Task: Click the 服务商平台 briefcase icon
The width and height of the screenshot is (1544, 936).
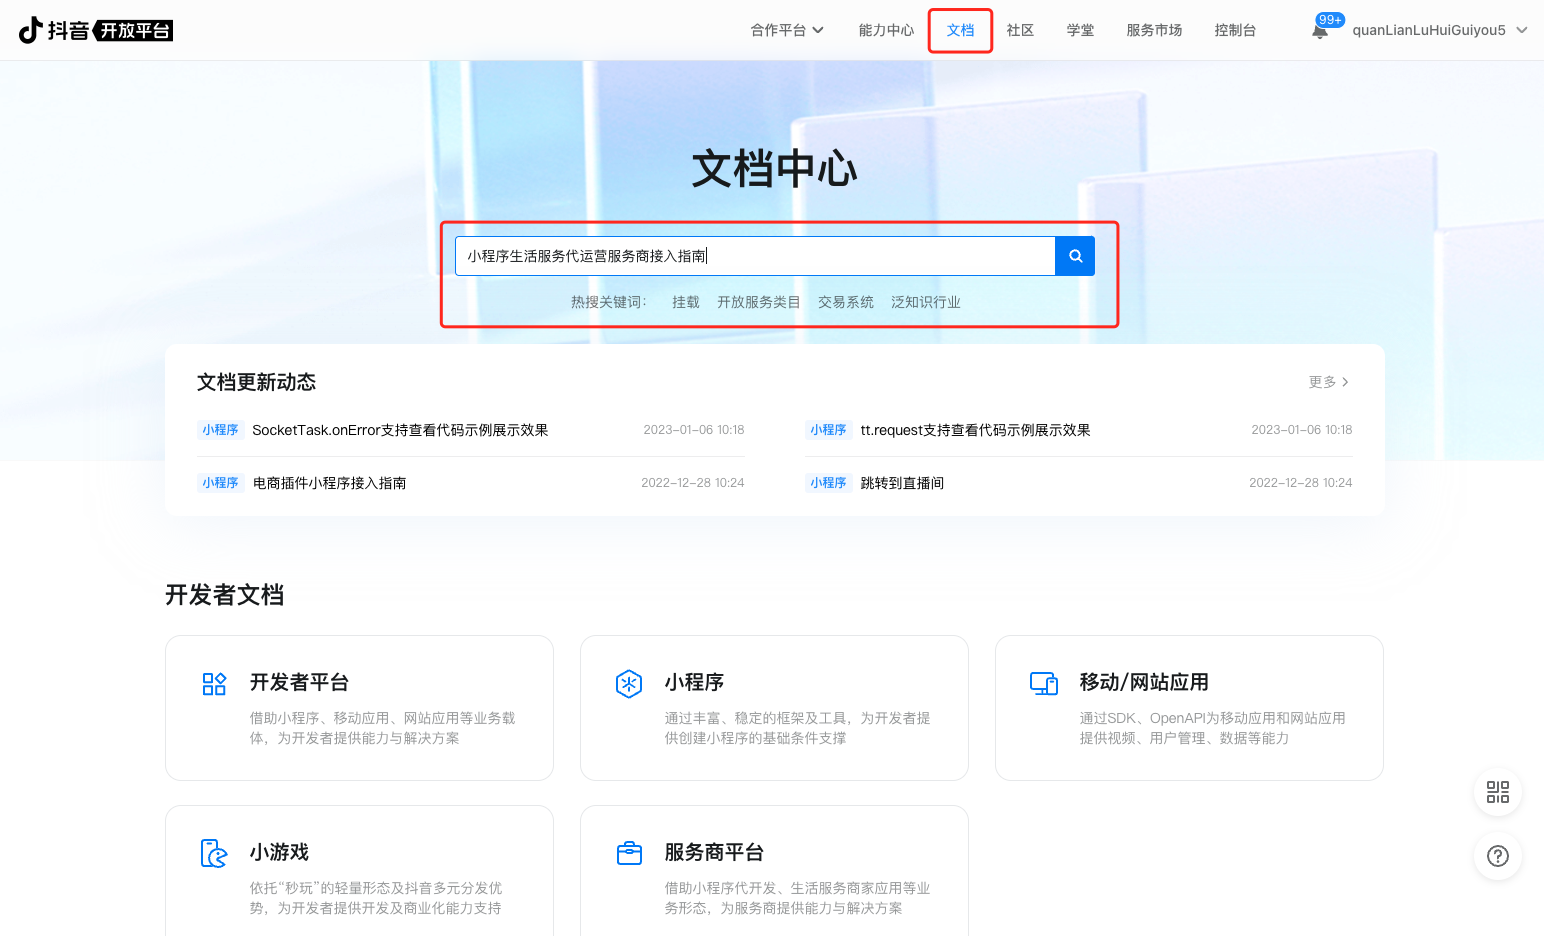Action: (x=629, y=853)
